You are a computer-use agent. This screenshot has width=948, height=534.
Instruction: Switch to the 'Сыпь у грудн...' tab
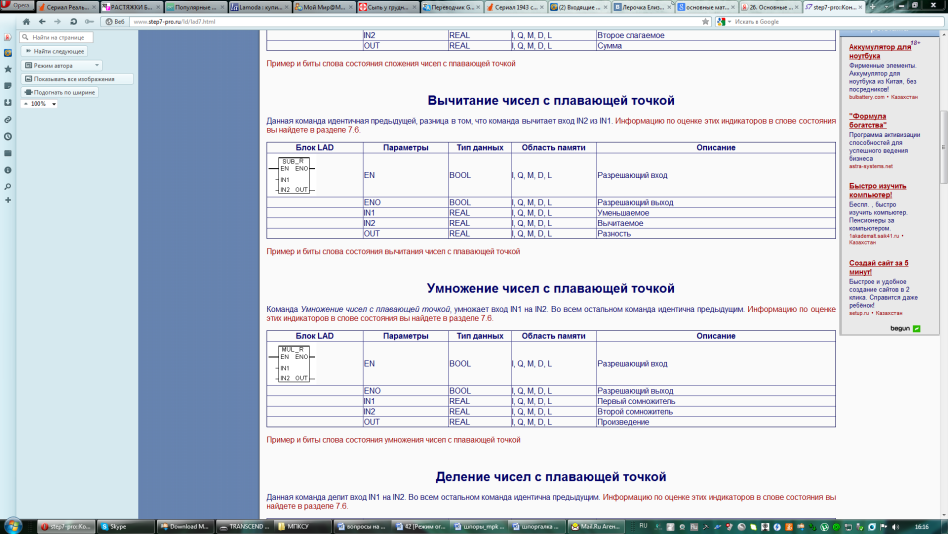pos(387,7)
